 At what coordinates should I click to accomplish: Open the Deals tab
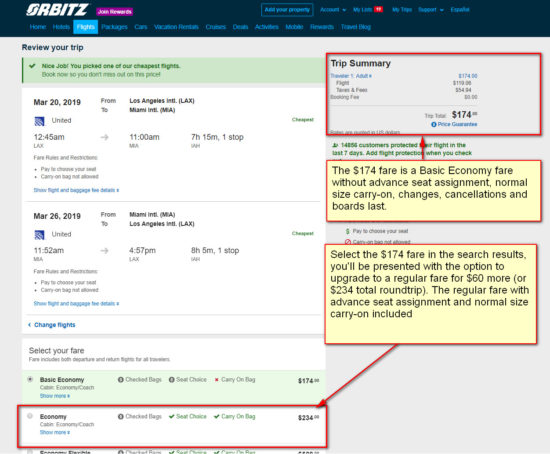pos(240,27)
